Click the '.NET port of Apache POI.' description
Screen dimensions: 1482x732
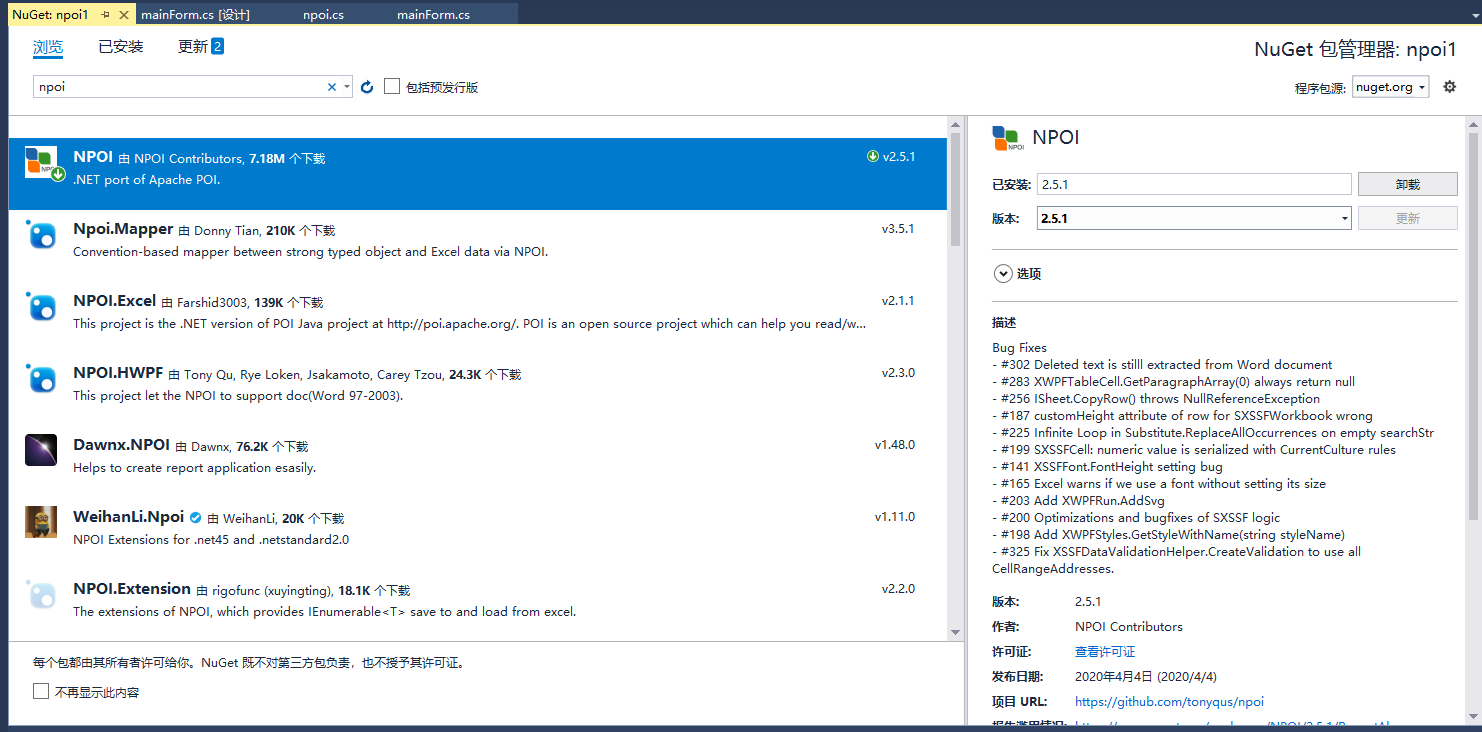pyautogui.click(x=146, y=180)
